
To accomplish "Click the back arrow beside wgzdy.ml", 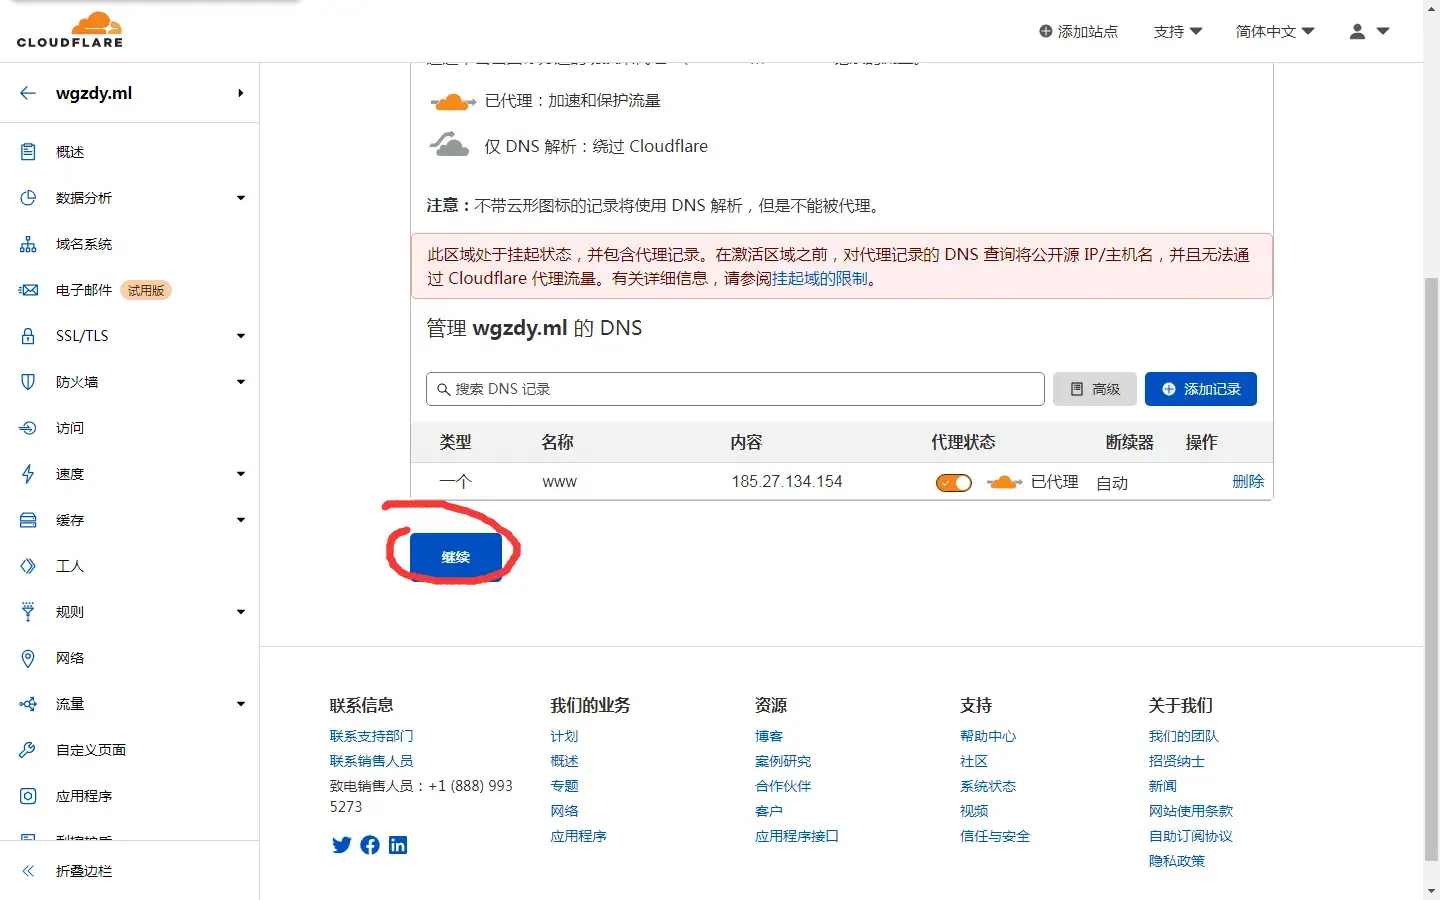I will pos(28,93).
